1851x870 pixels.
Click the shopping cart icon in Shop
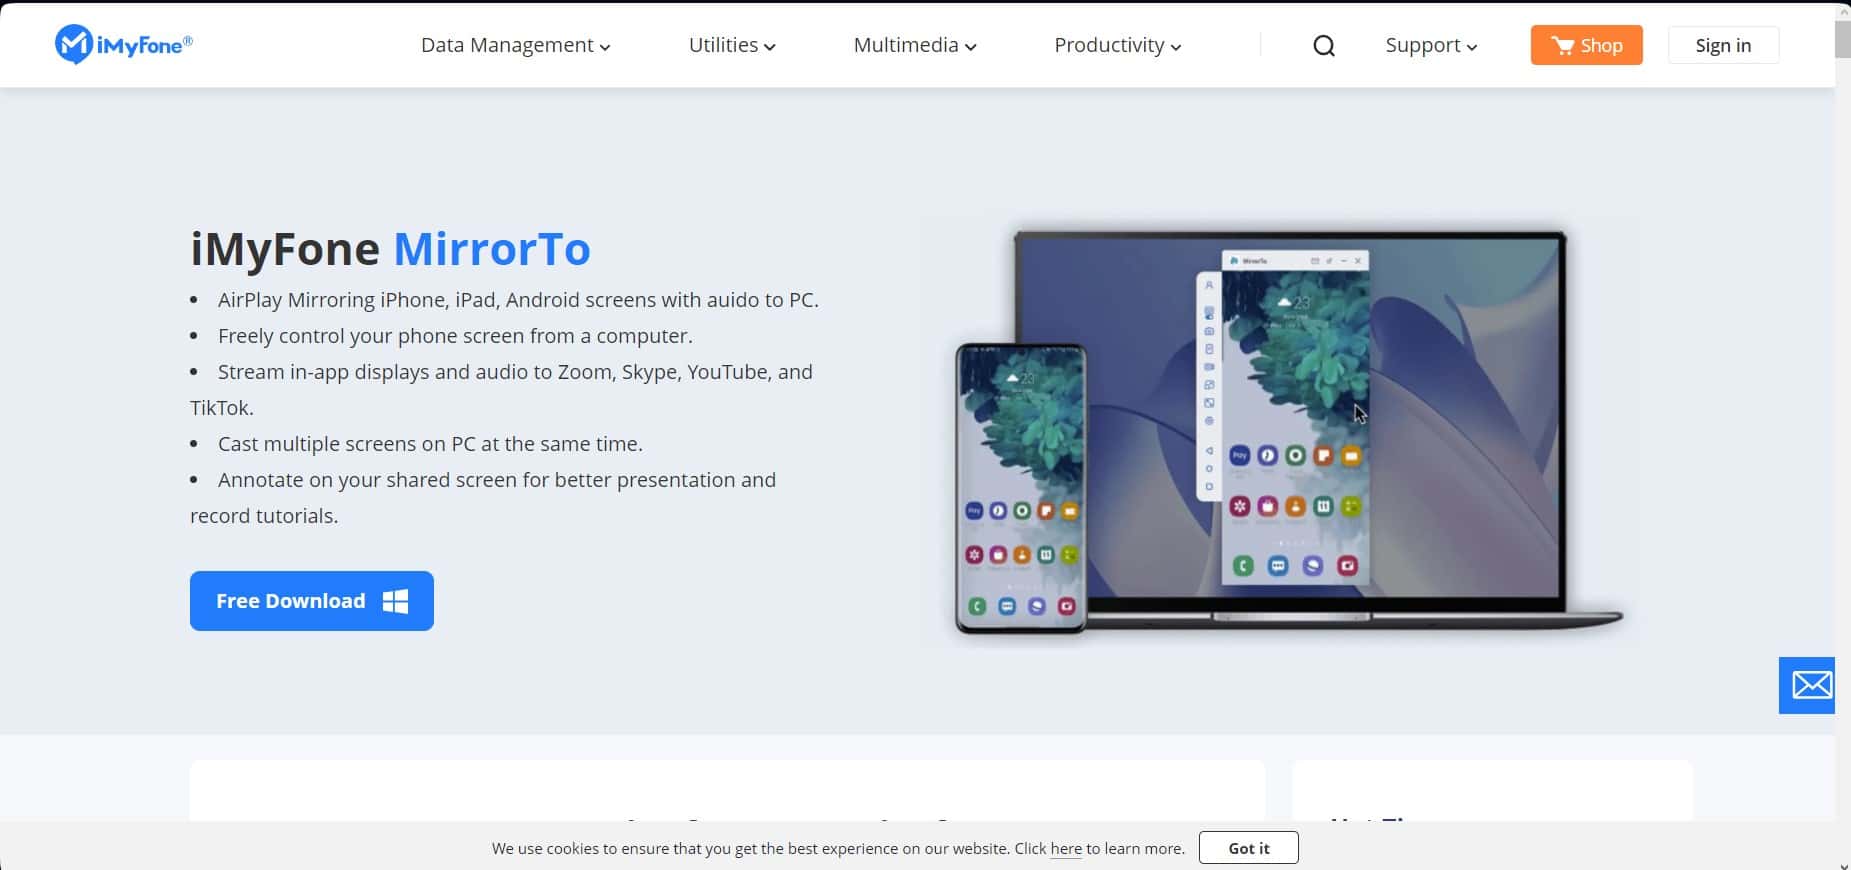1562,45
